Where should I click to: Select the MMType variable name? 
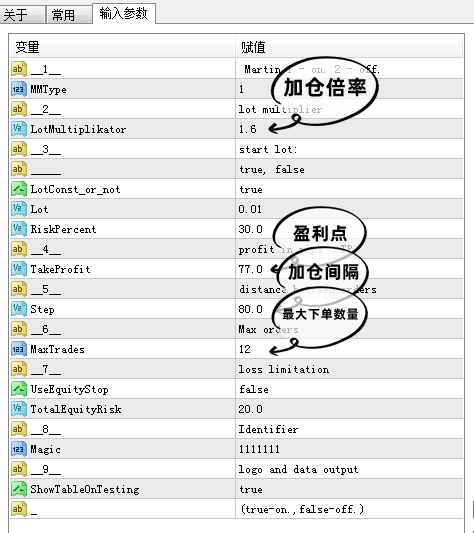(49, 90)
